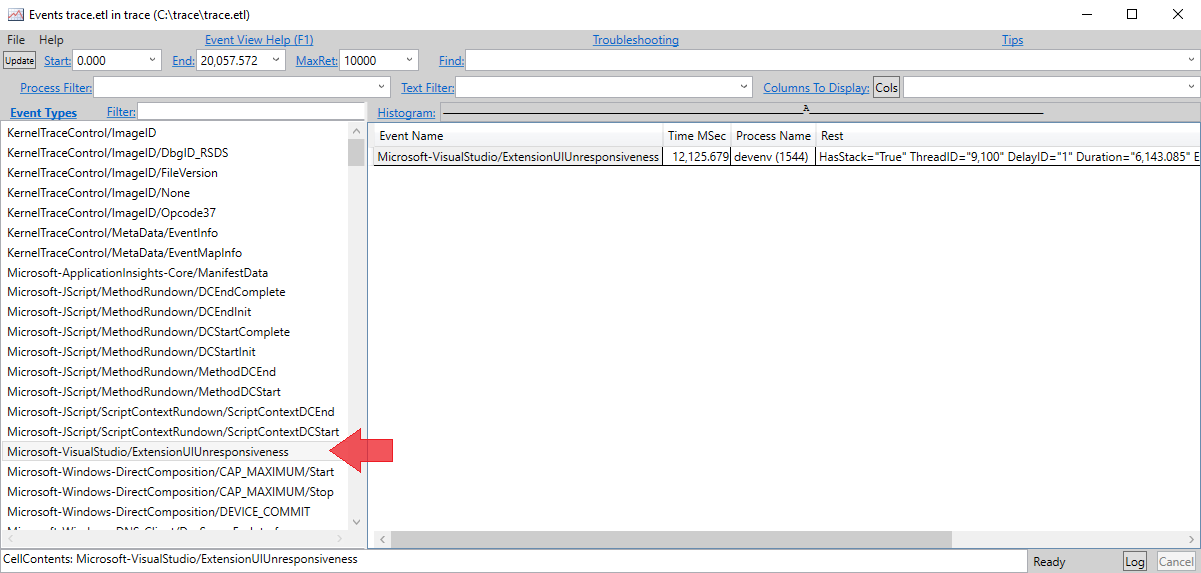Expand the Find box dropdown arrow
Viewport: 1201px width, 573px height.
1192,60
